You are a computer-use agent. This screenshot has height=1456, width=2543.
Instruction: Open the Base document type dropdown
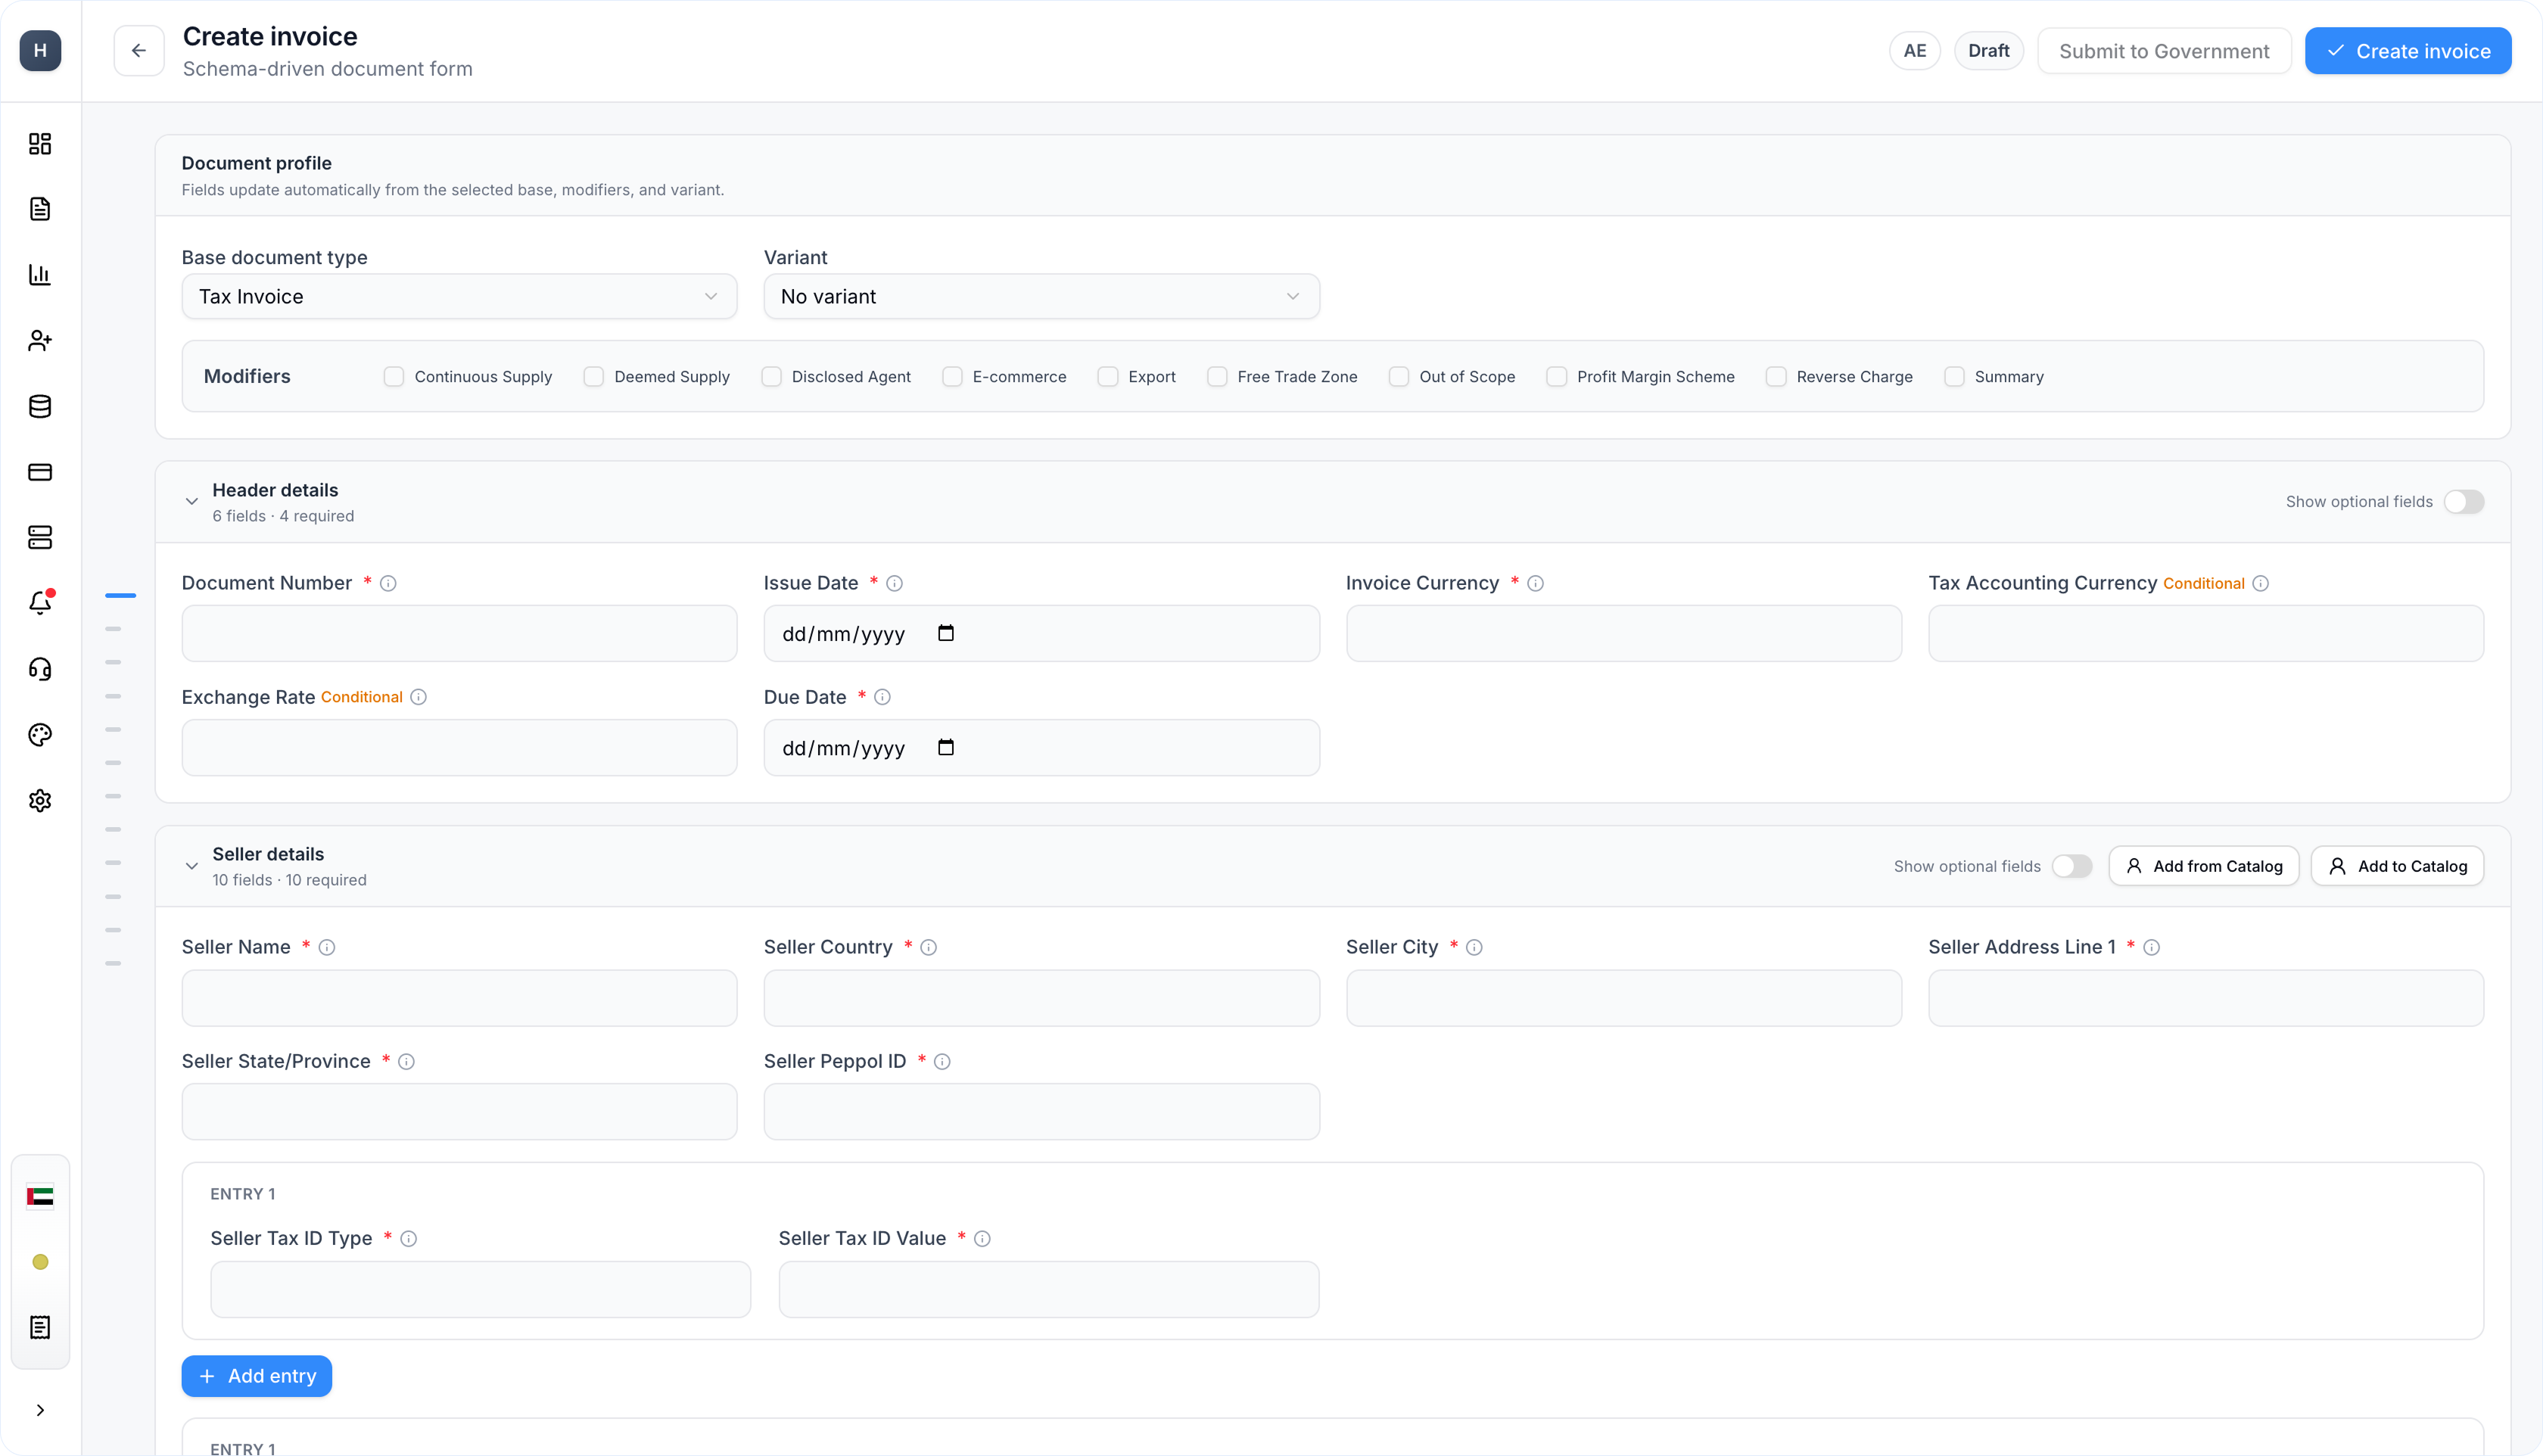click(459, 297)
